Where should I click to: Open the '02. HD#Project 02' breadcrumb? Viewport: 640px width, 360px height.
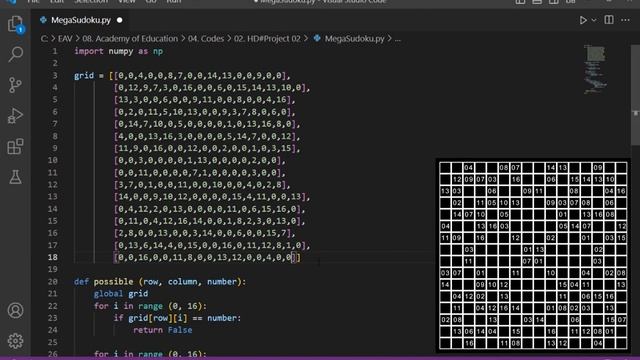point(267,39)
